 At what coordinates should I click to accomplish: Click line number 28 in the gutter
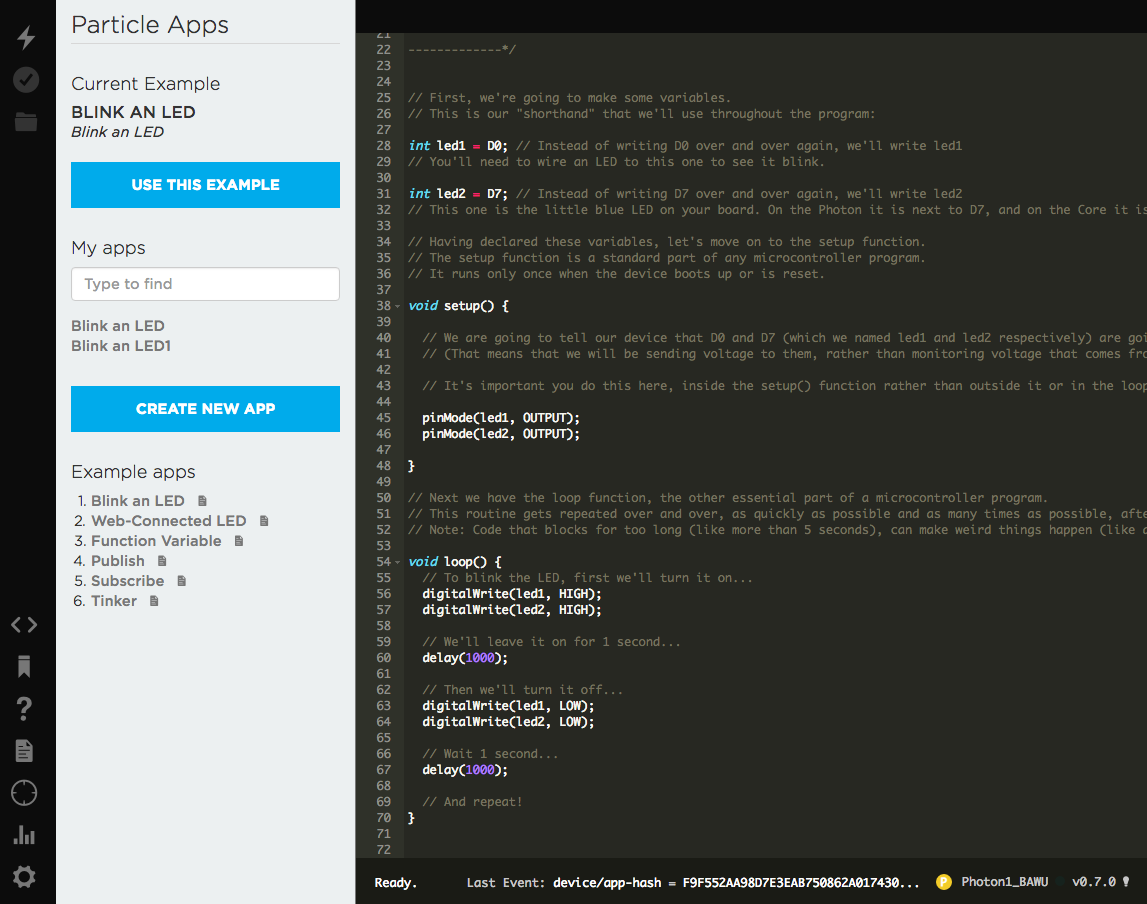(x=383, y=146)
